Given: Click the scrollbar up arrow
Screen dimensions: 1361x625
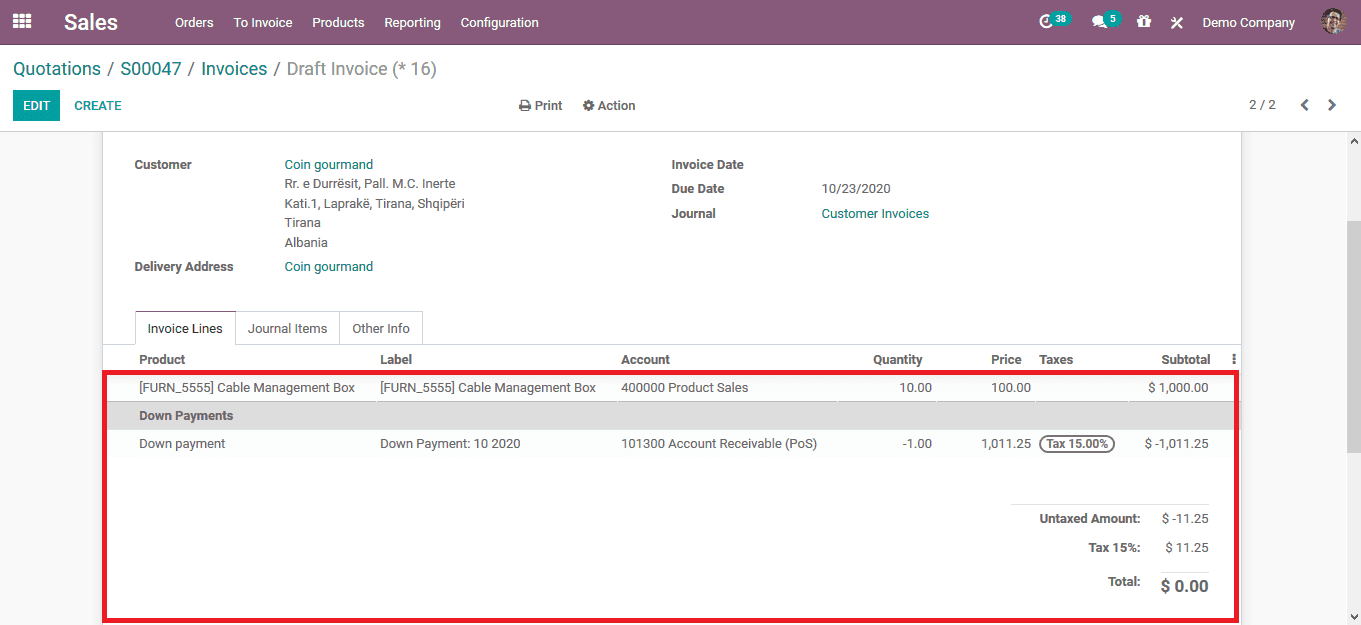Looking at the screenshot, I should 1353,140.
